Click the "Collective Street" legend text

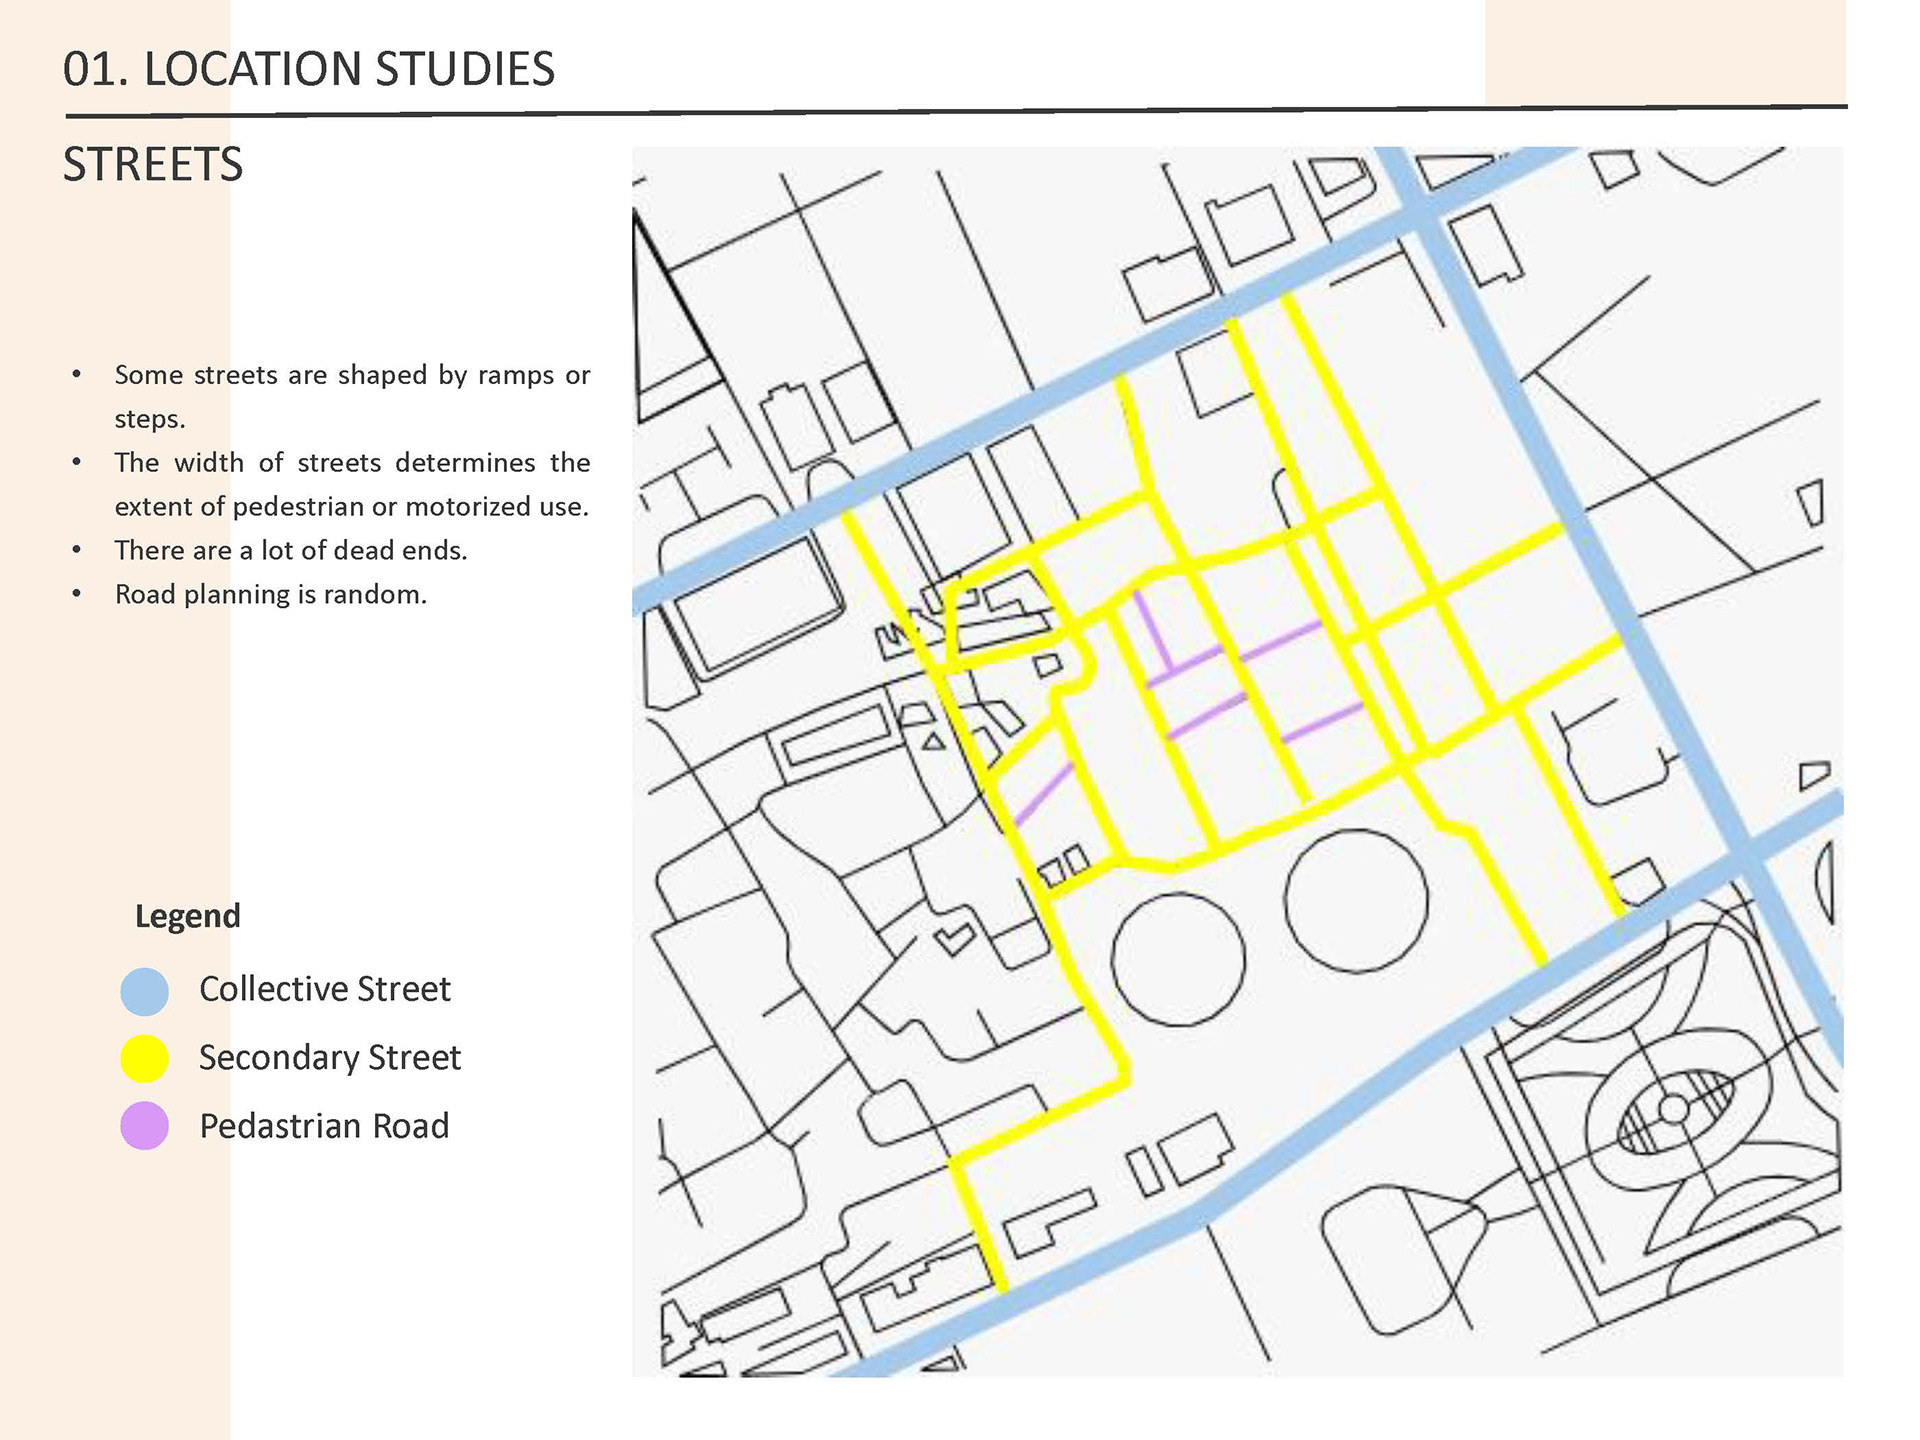325,989
